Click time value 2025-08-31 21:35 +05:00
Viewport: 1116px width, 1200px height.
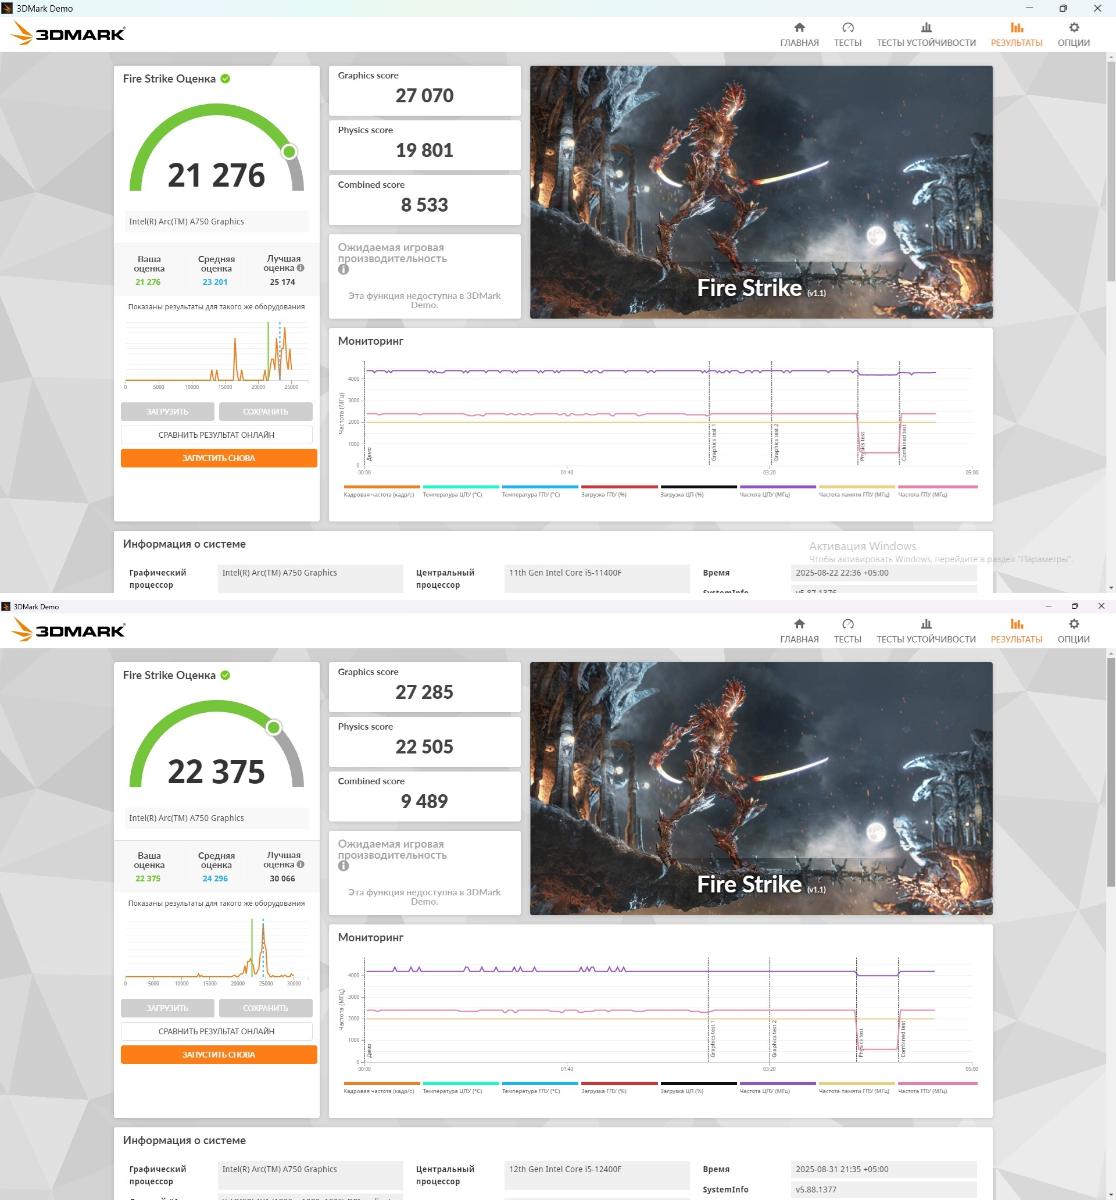click(883, 1169)
